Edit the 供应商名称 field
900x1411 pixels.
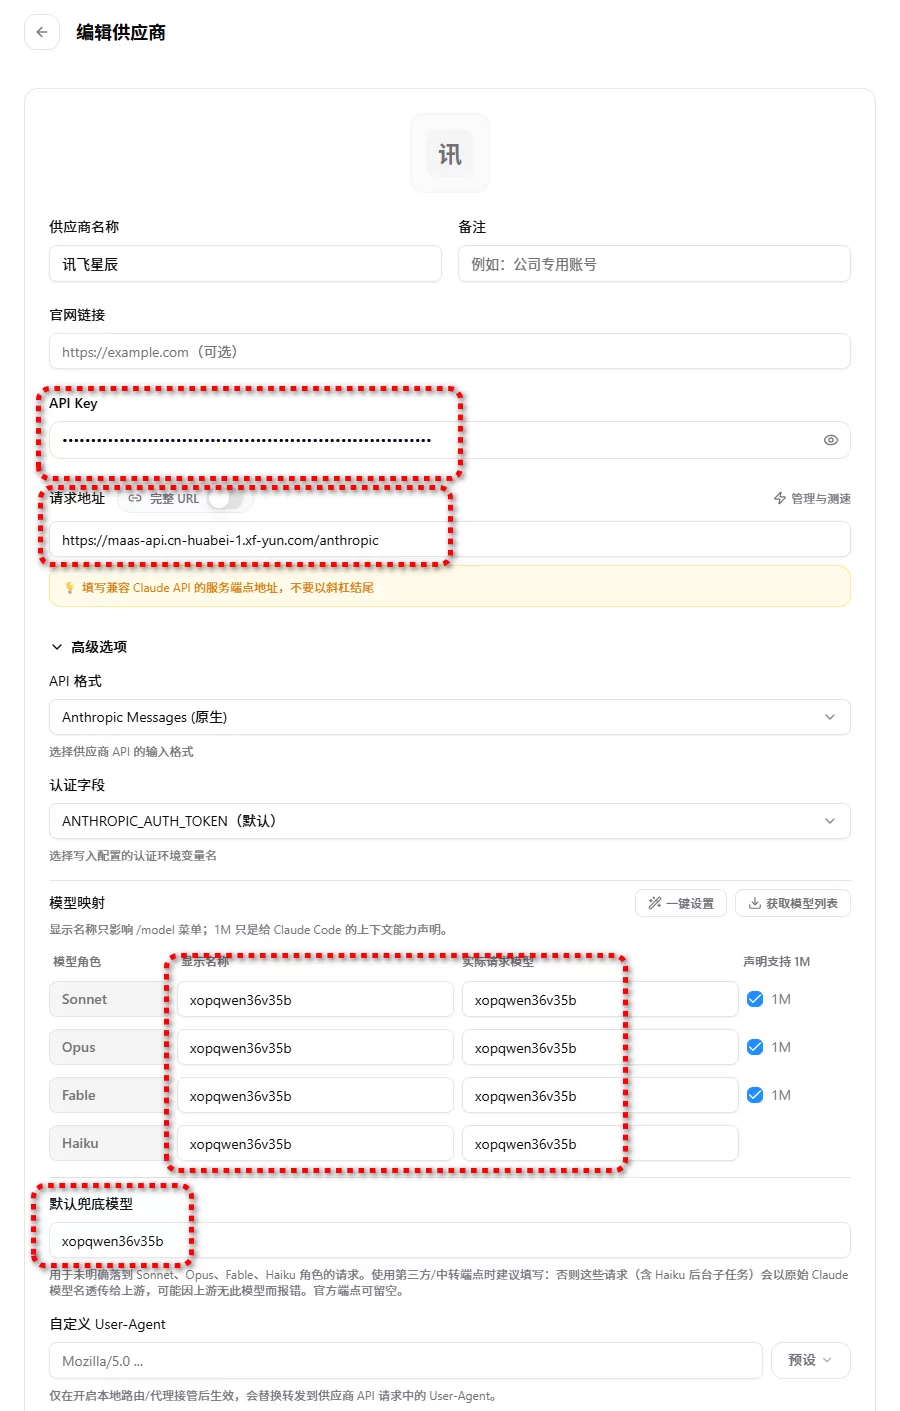coord(245,264)
